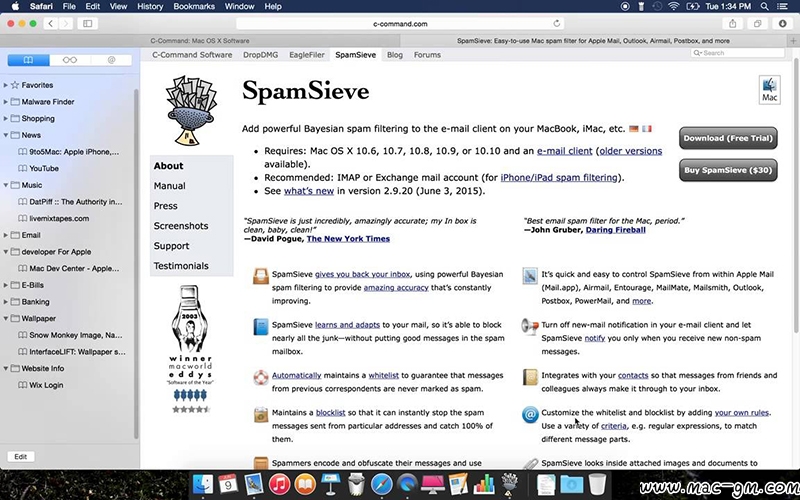
Task: Collapse the developer For Apple folder
Action: click(6, 252)
